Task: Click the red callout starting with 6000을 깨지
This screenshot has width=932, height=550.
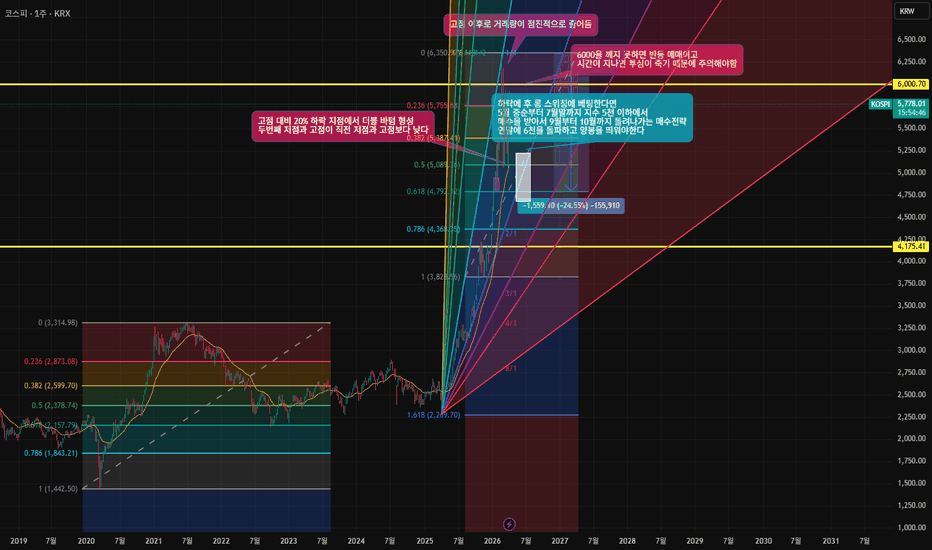Action: click(x=657, y=59)
